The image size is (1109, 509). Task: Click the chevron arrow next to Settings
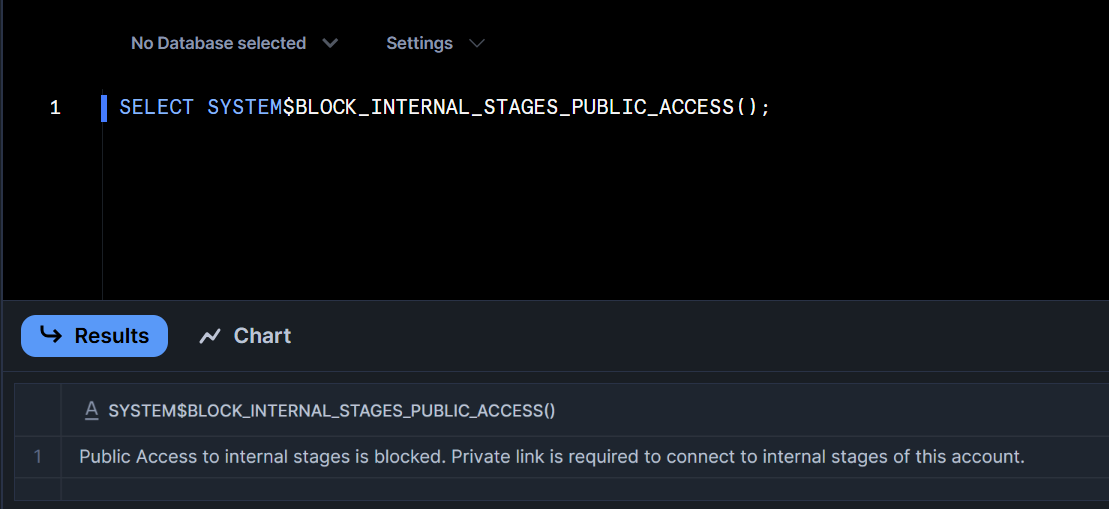click(x=477, y=43)
